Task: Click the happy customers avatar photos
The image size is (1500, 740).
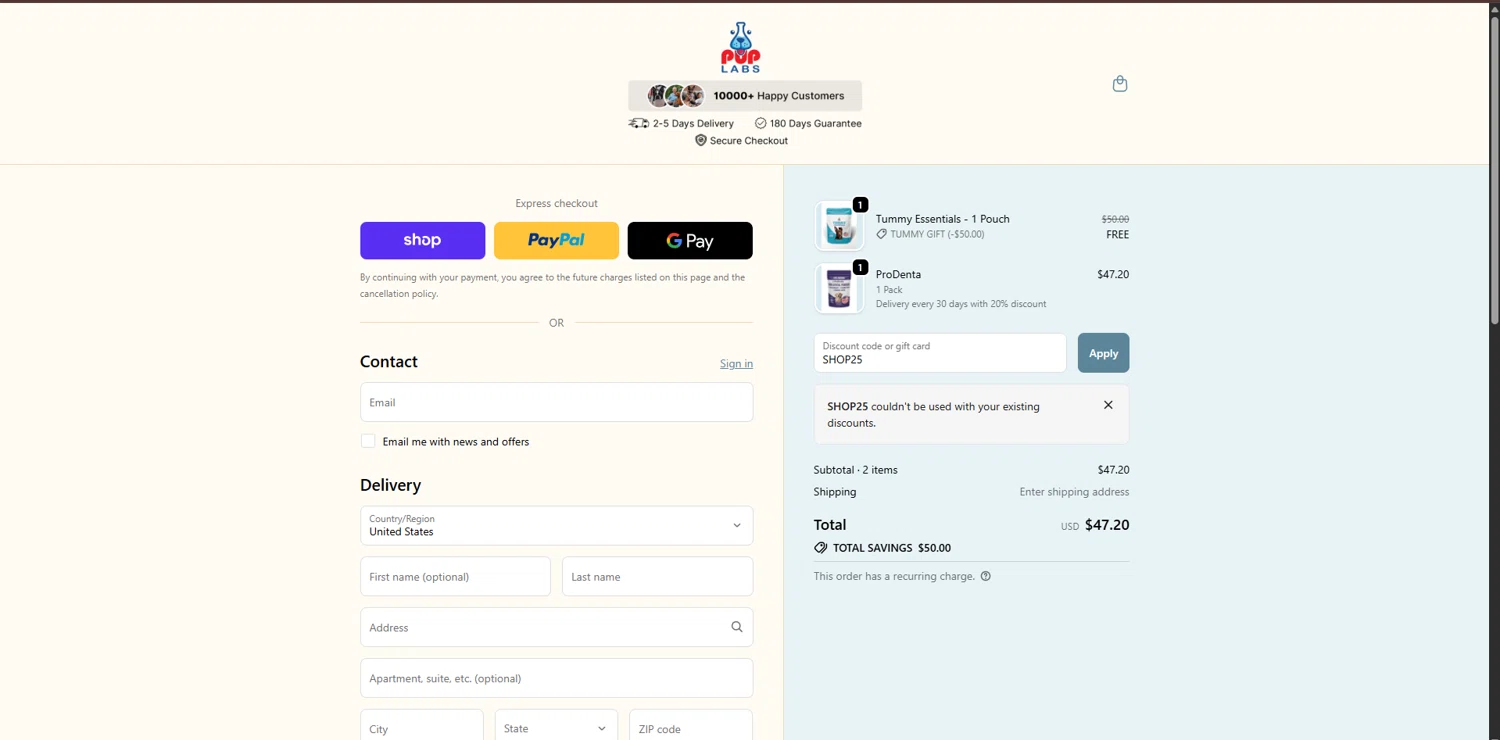Action: pos(676,96)
